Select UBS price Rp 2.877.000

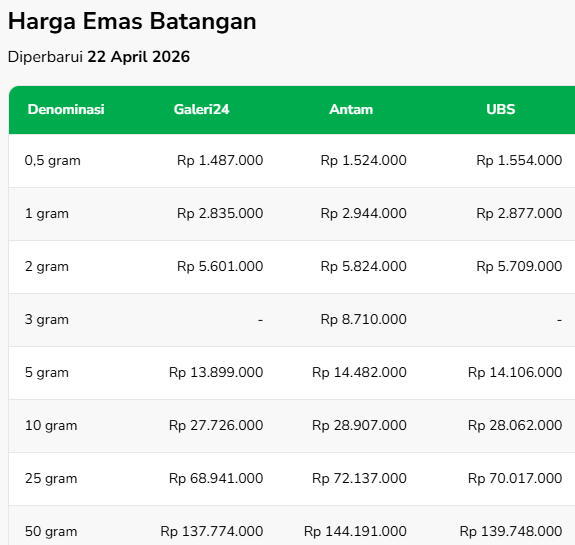(519, 213)
